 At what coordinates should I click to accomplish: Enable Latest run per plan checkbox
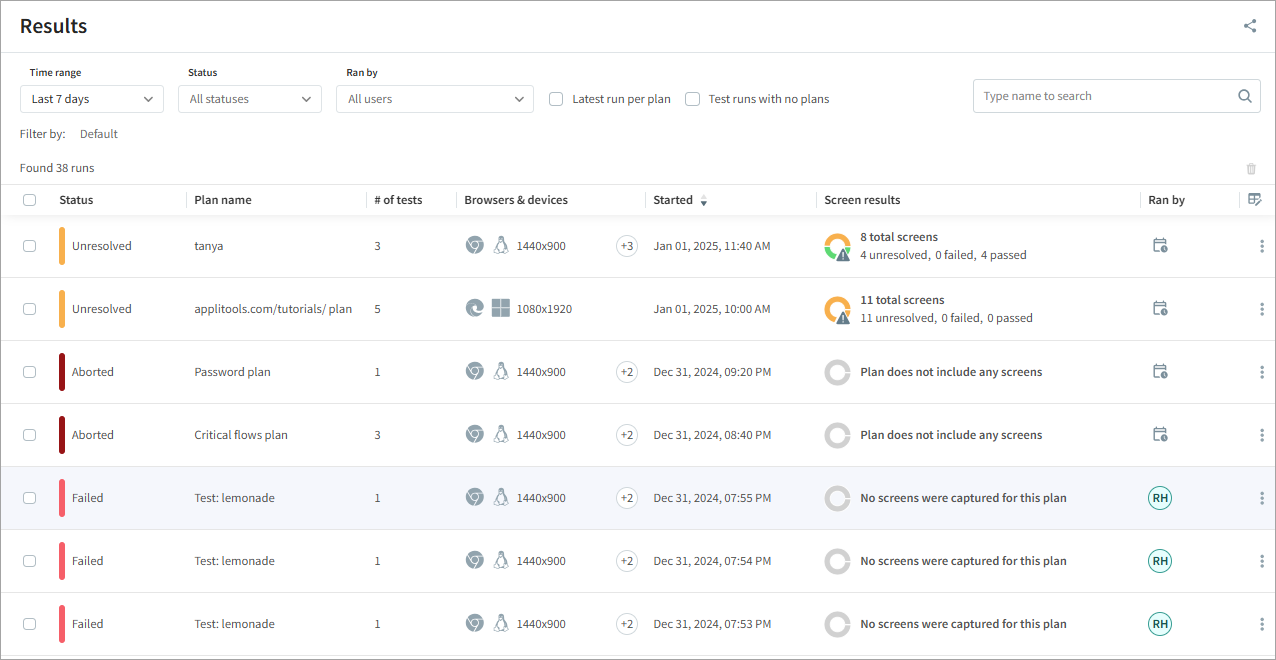(556, 99)
